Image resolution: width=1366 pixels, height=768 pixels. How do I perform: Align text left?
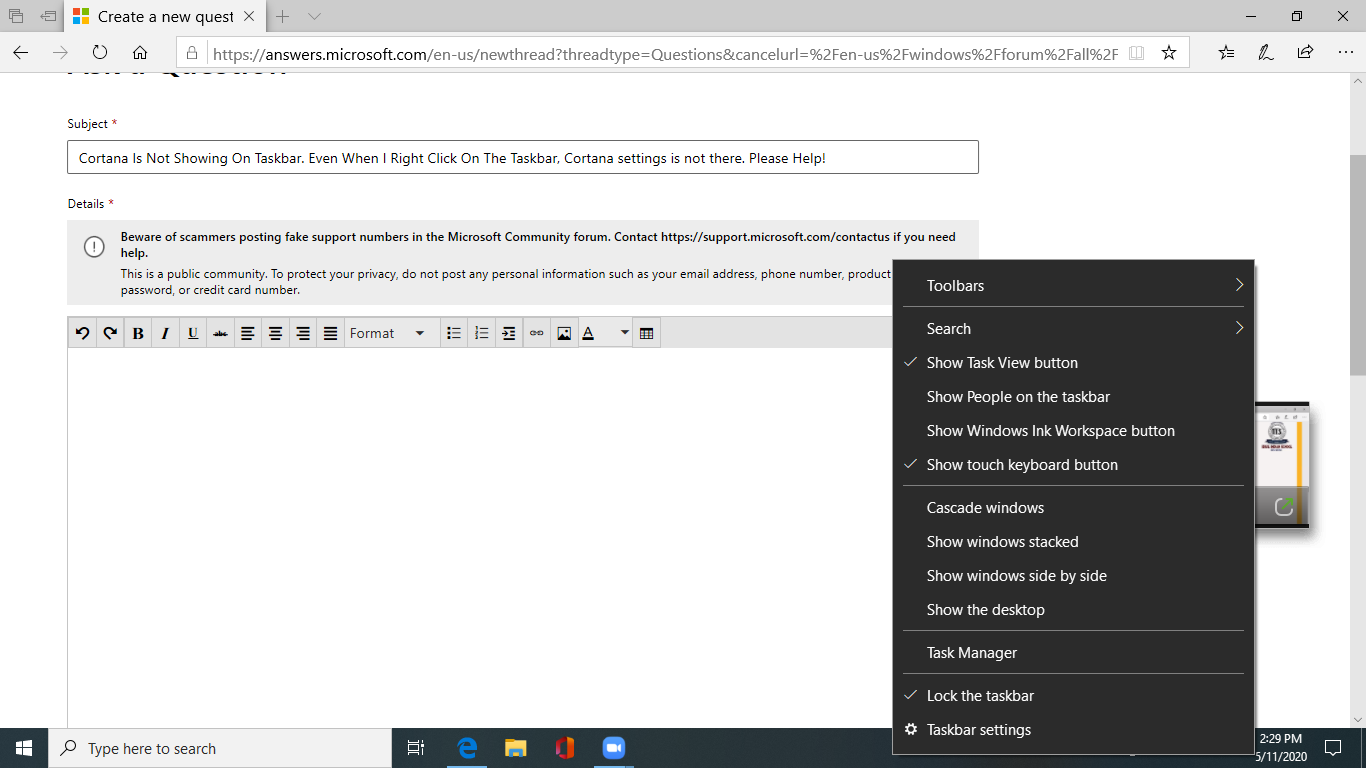click(x=247, y=333)
